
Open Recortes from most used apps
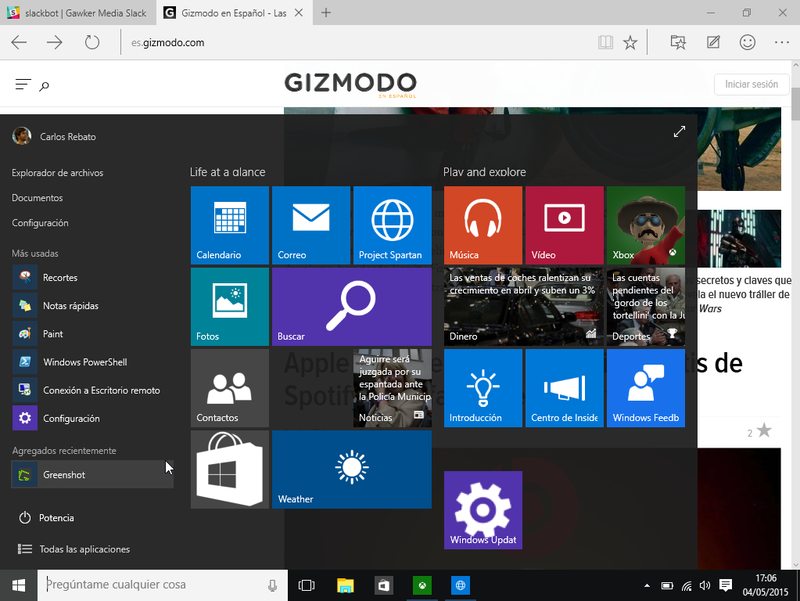[92, 278]
